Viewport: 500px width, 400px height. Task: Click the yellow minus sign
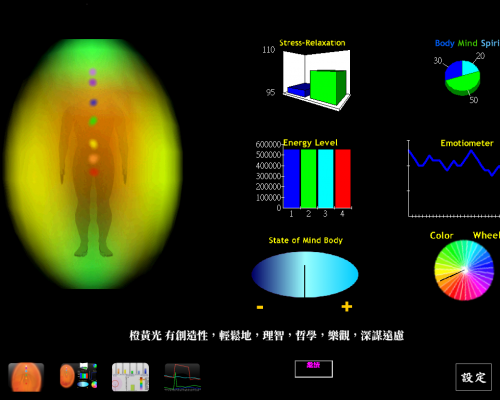(x=260, y=307)
